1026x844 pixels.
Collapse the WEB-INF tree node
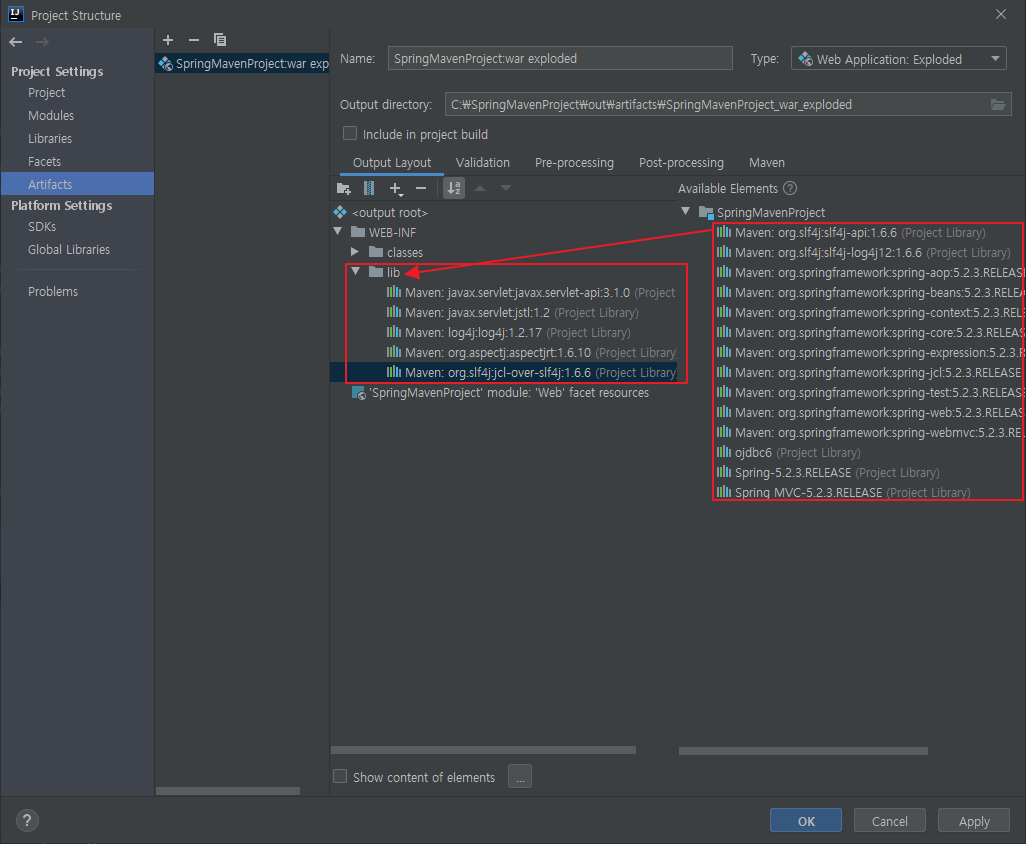tap(338, 231)
